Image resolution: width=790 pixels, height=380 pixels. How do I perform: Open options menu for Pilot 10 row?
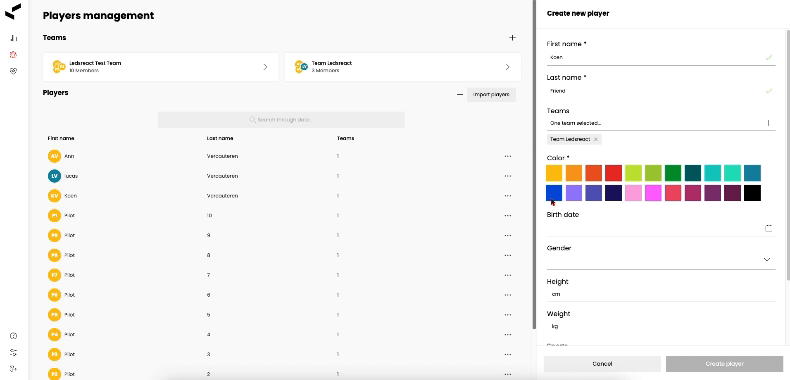coord(507,216)
